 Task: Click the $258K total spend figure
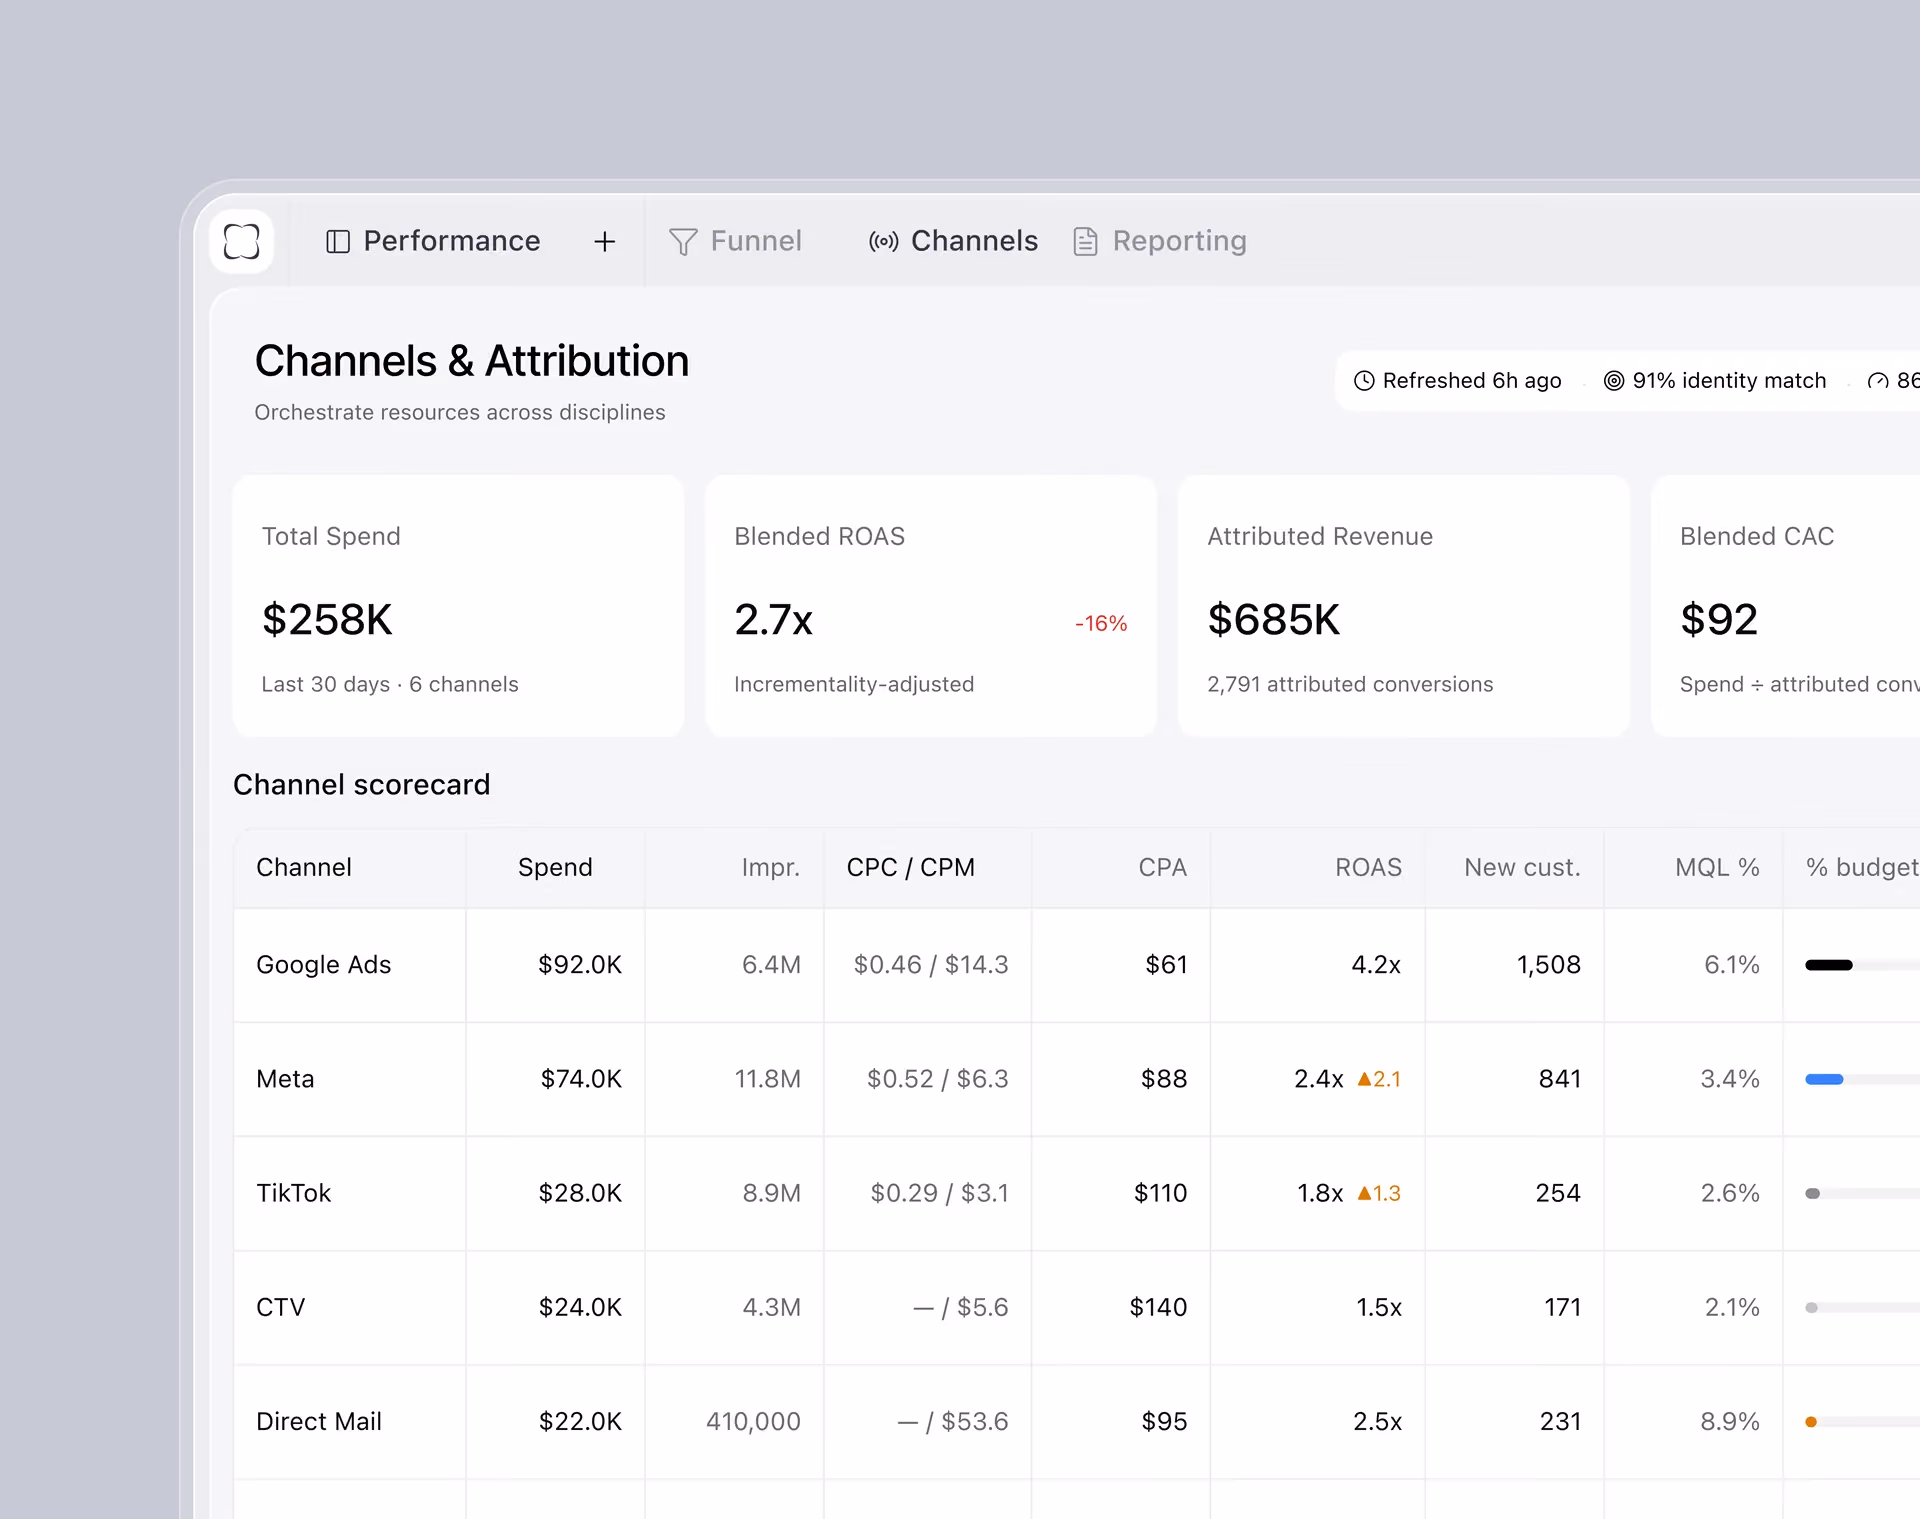tap(327, 620)
